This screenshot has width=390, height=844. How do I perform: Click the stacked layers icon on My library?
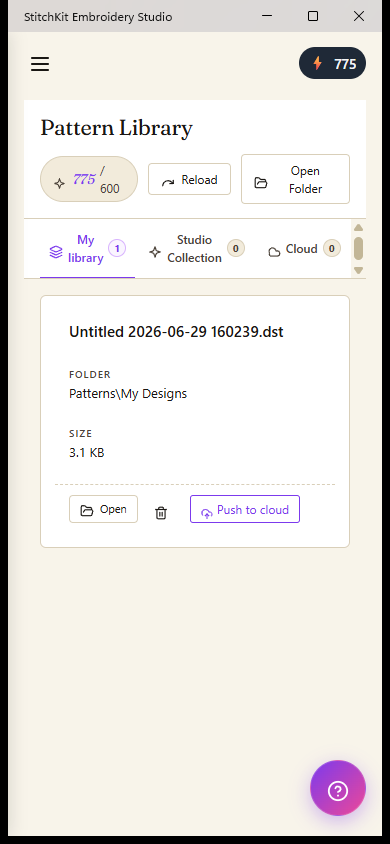pyautogui.click(x=55, y=251)
